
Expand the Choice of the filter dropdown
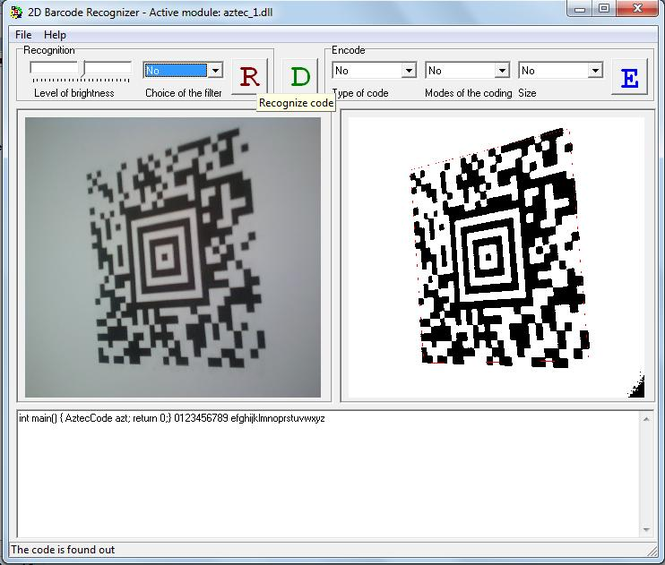click(215, 70)
